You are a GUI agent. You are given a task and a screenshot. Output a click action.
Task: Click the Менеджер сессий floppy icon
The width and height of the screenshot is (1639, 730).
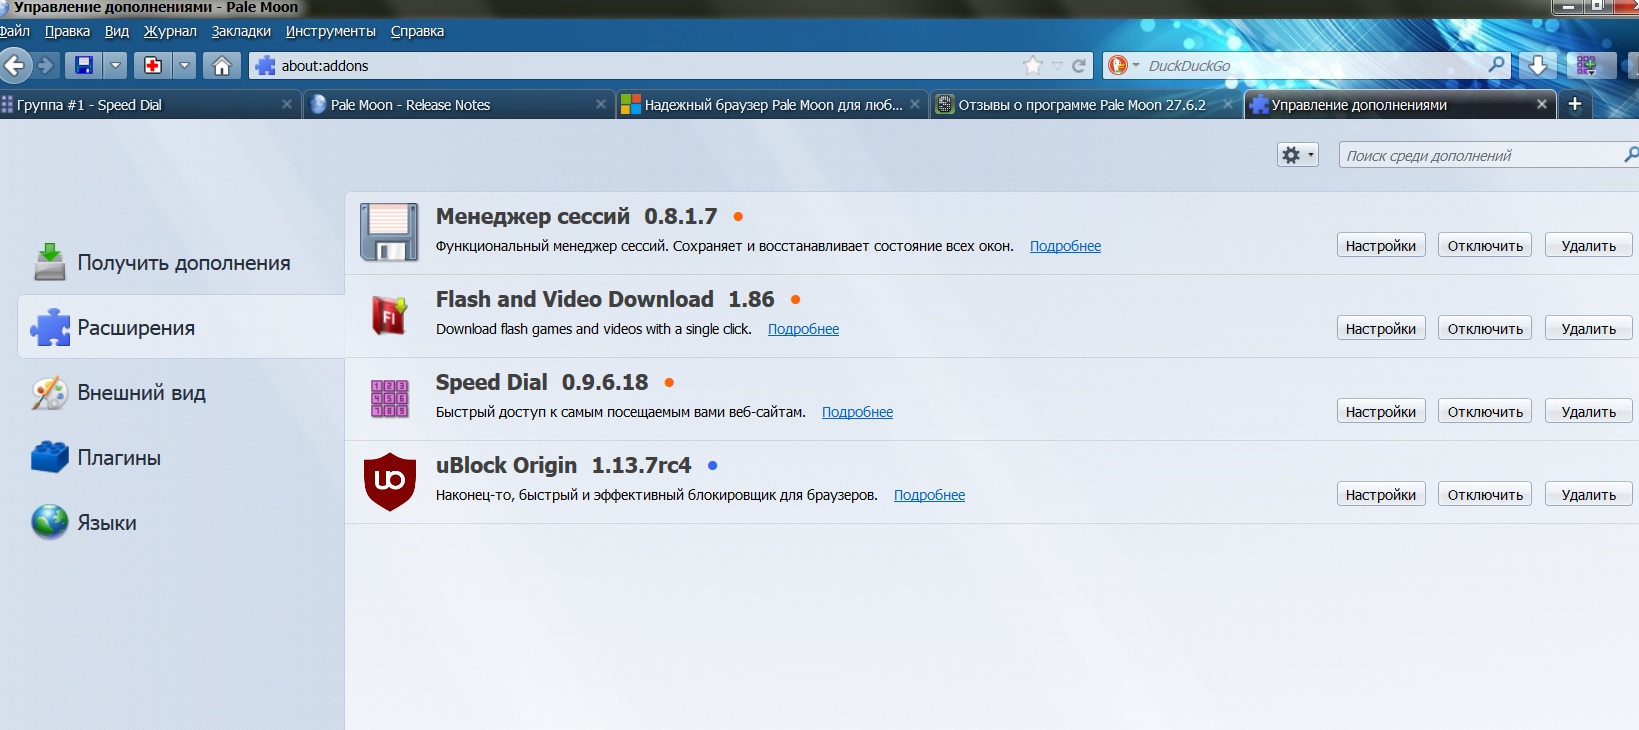[x=389, y=232]
